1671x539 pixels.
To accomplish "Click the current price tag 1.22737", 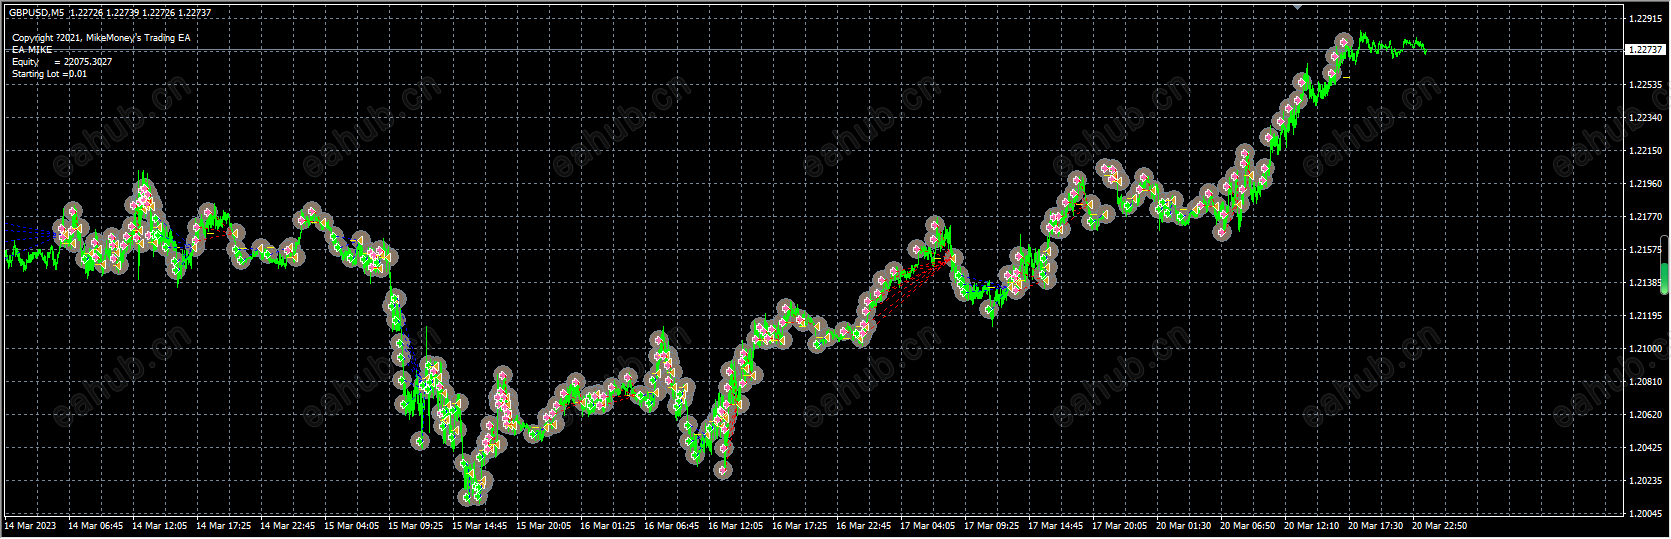I will point(1645,49).
